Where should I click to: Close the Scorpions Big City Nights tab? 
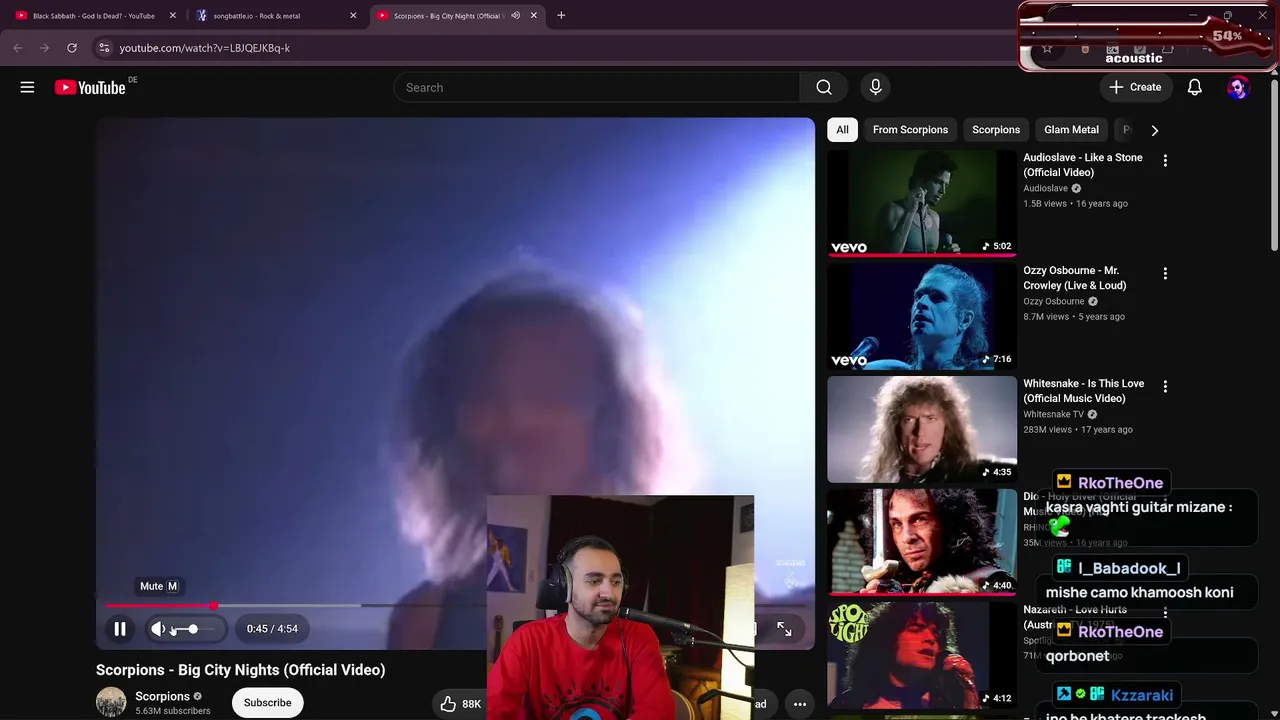pyautogui.click(x=534, y=16)
